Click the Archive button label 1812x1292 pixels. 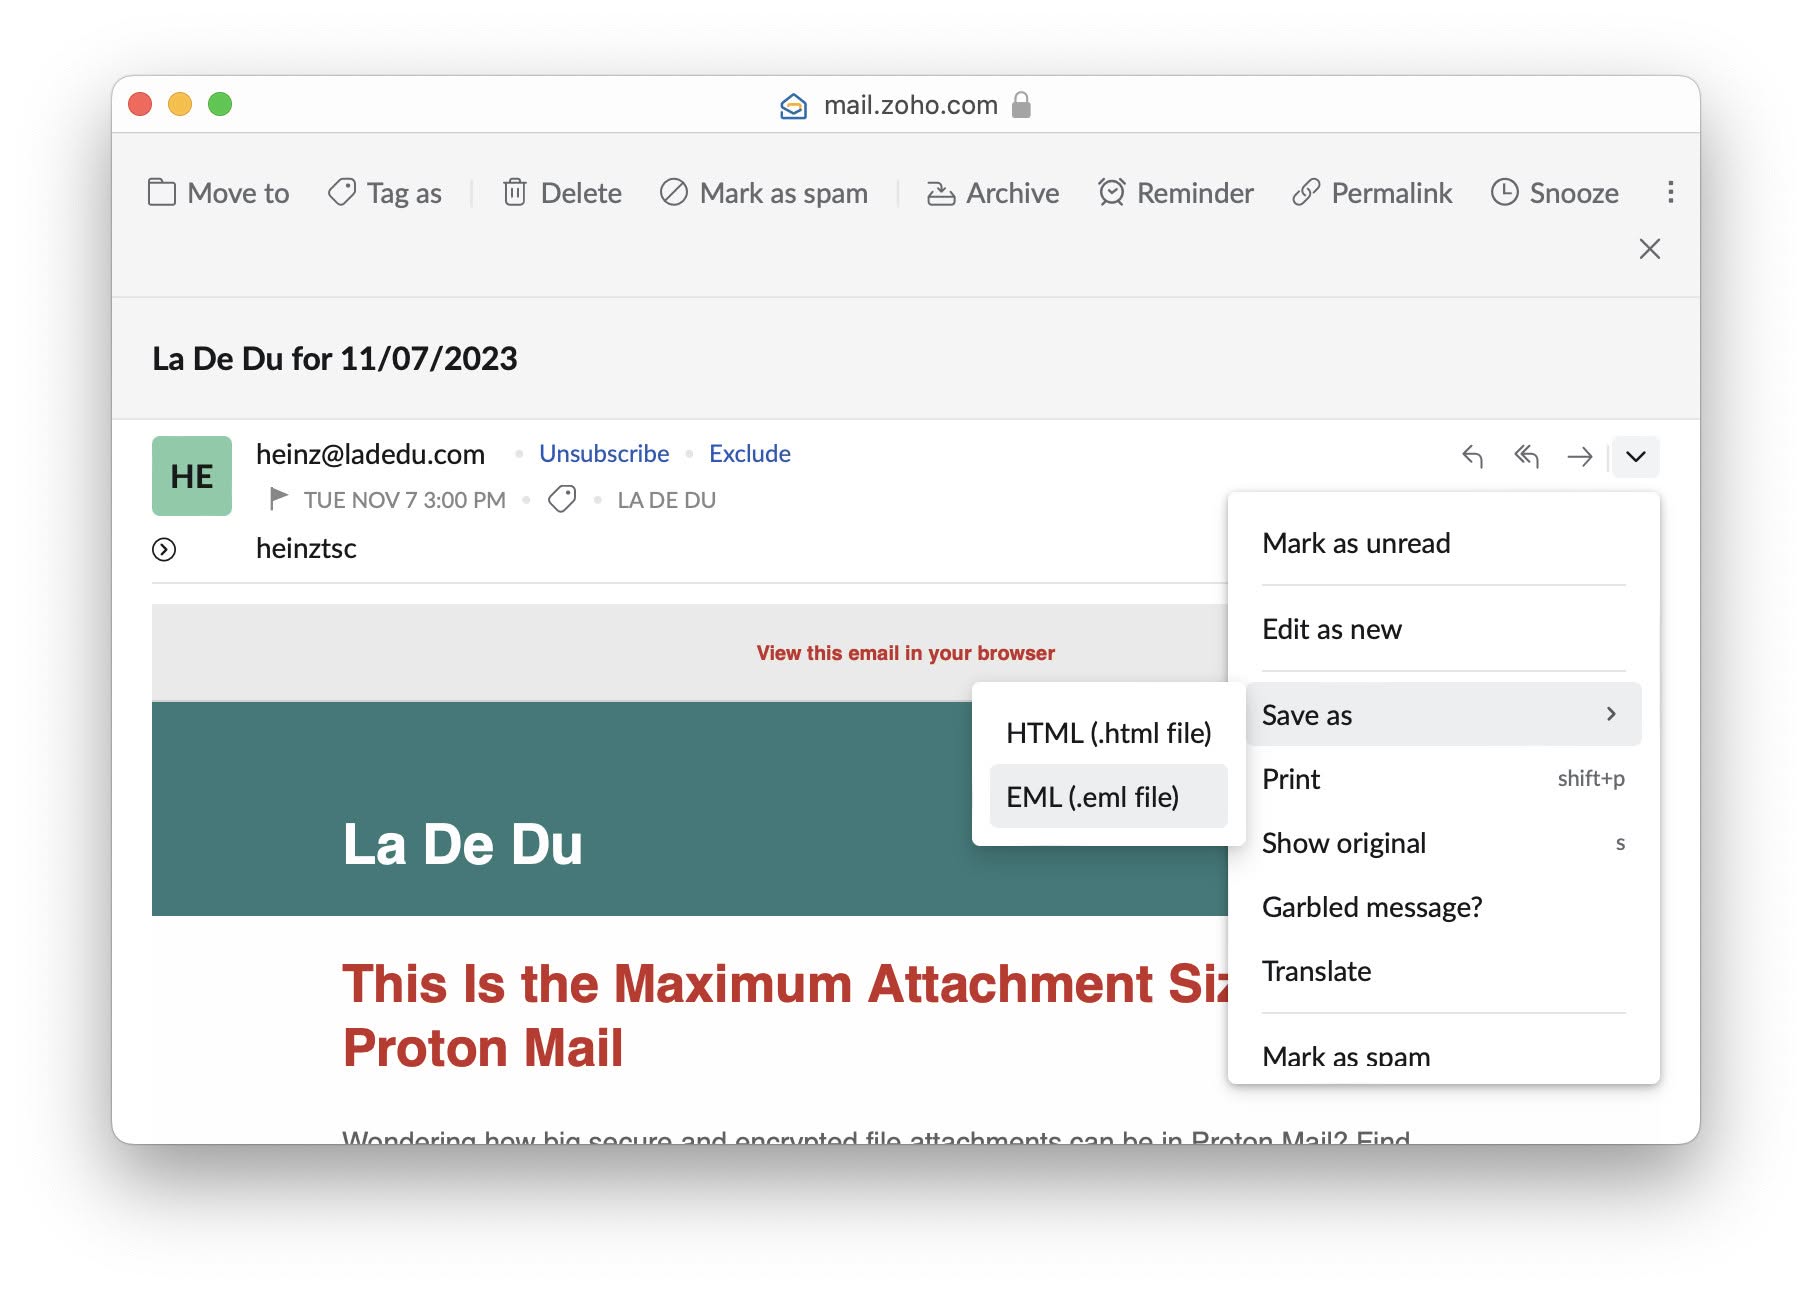1012,193
